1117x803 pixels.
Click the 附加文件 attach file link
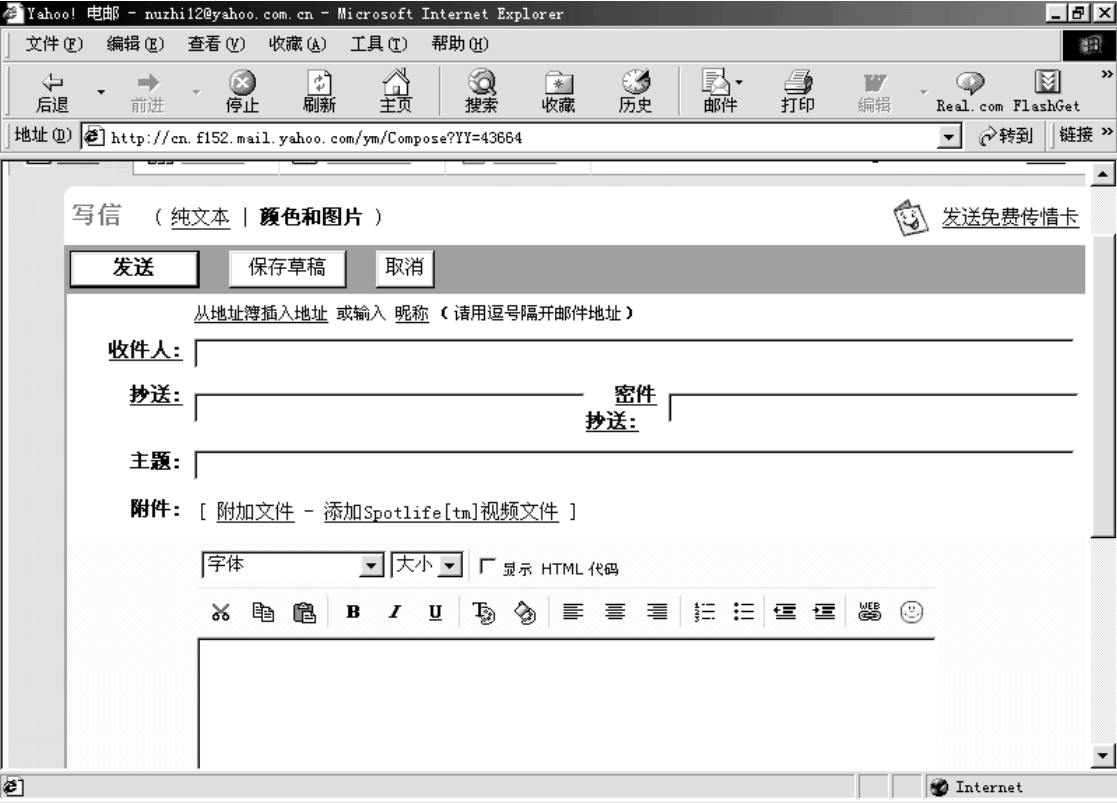click(x=255, y=511)
